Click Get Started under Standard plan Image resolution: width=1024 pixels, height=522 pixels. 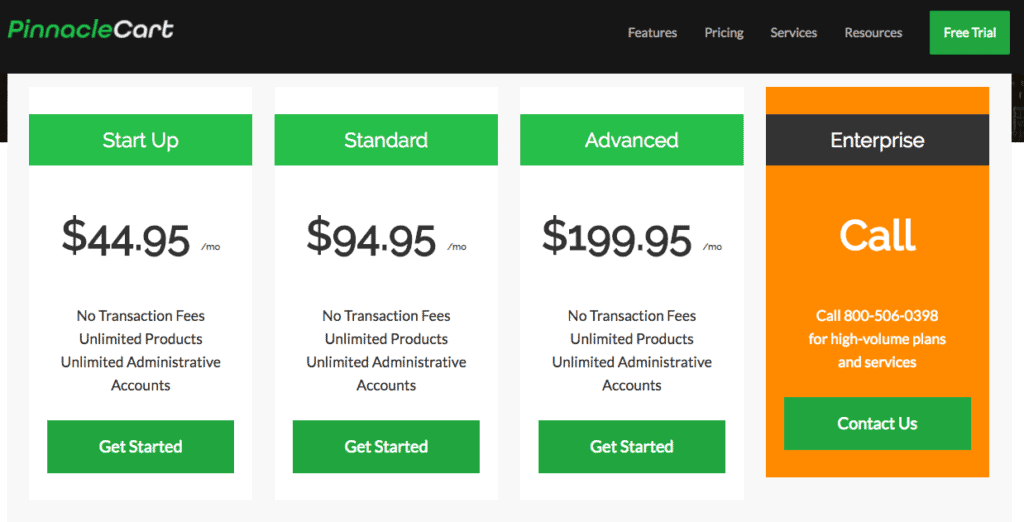[386, 446]
